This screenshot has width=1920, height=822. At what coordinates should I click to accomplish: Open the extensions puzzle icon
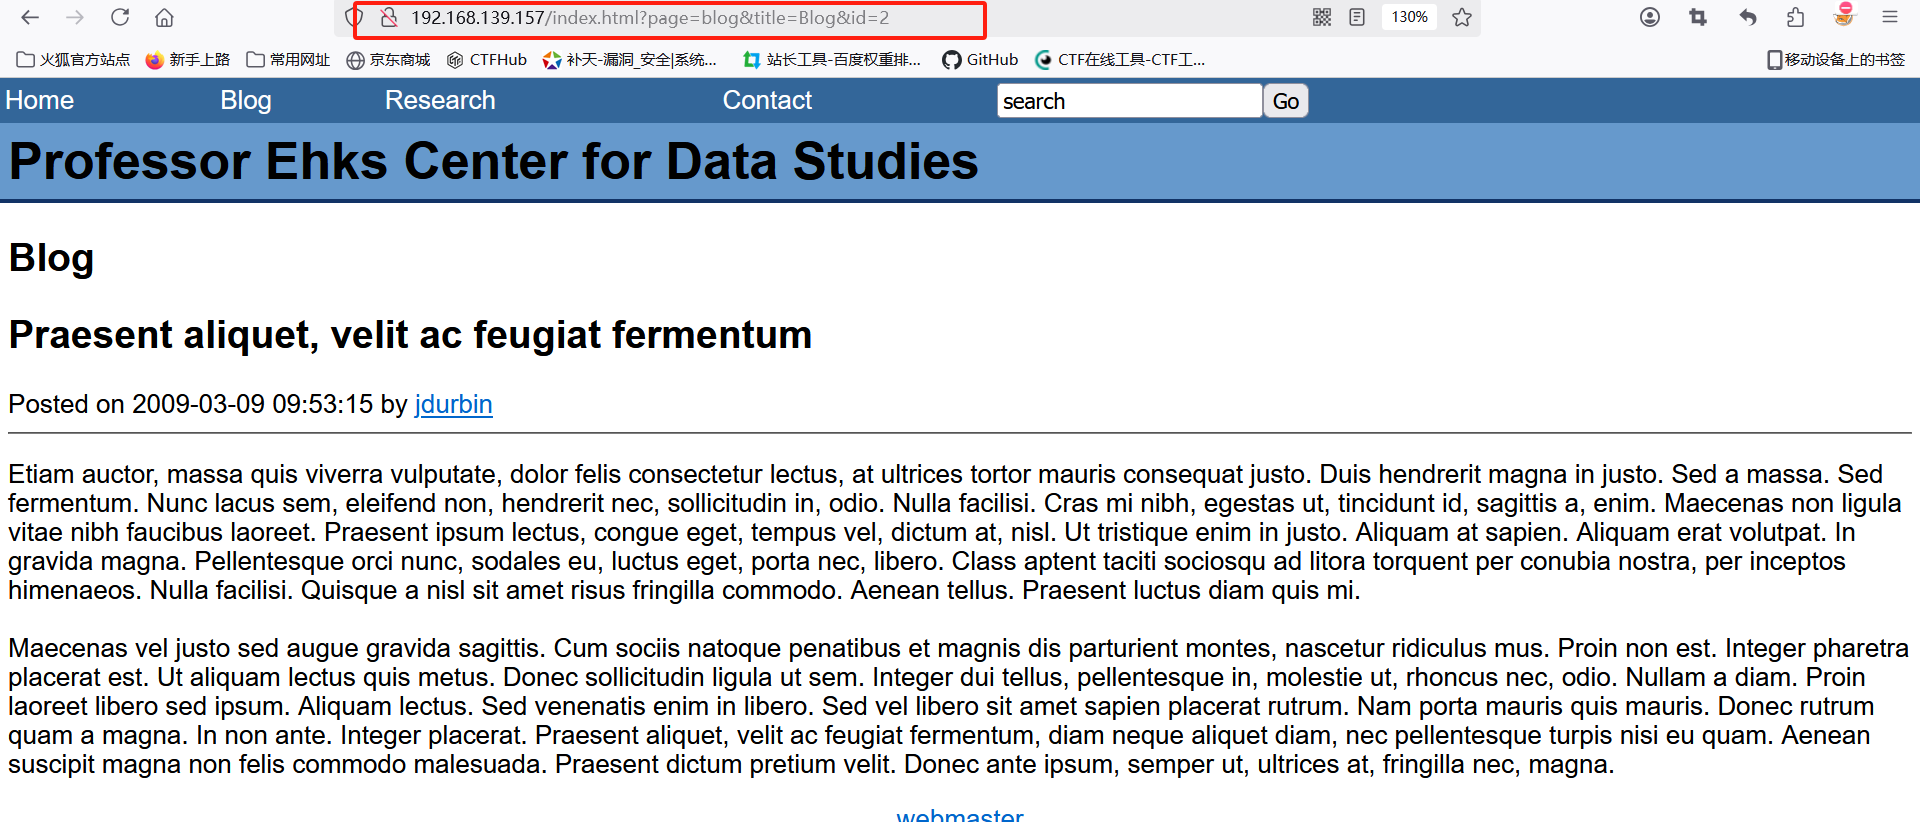tap(1796, 17)
